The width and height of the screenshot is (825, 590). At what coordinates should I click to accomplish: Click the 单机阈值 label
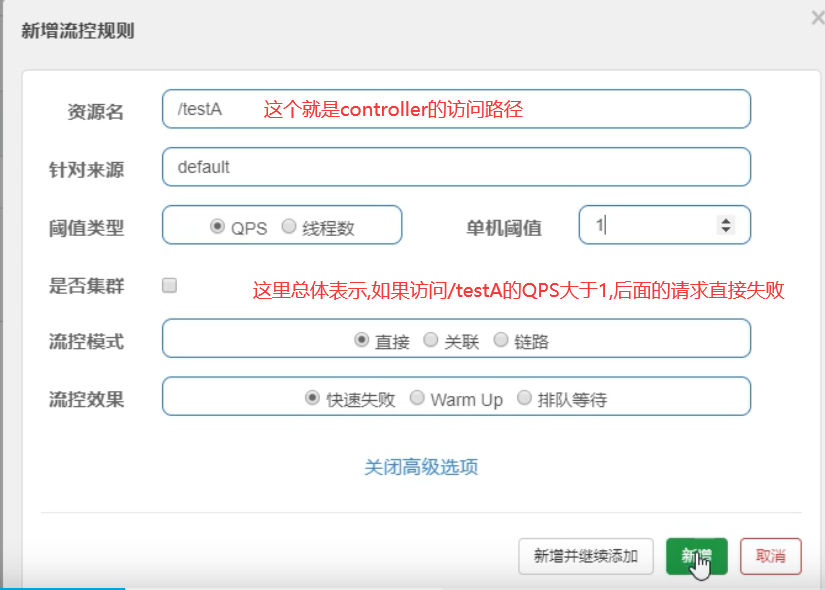(504, 228)
